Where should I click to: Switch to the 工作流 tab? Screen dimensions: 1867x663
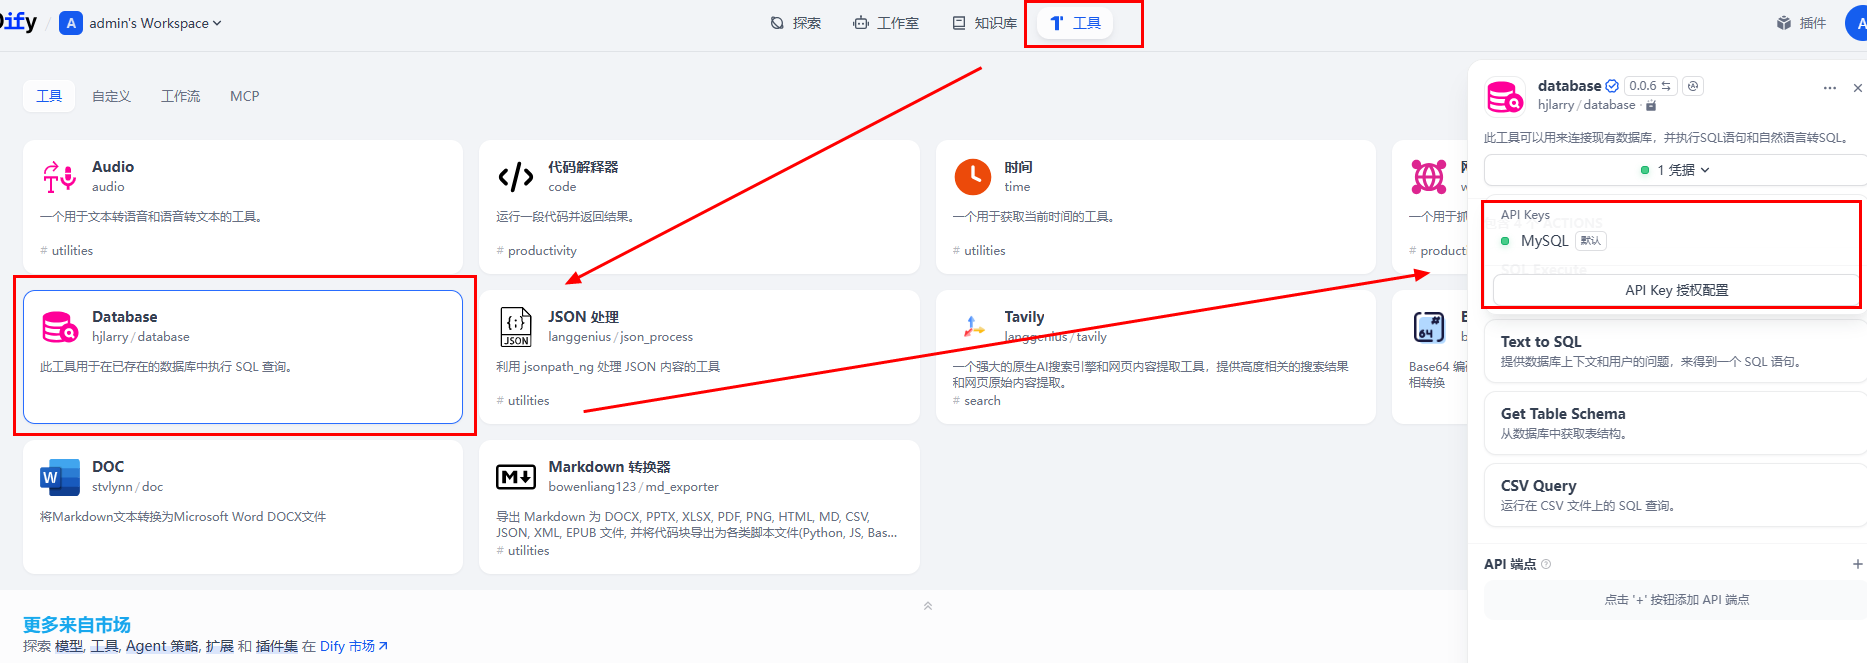[x=181, y=96]
